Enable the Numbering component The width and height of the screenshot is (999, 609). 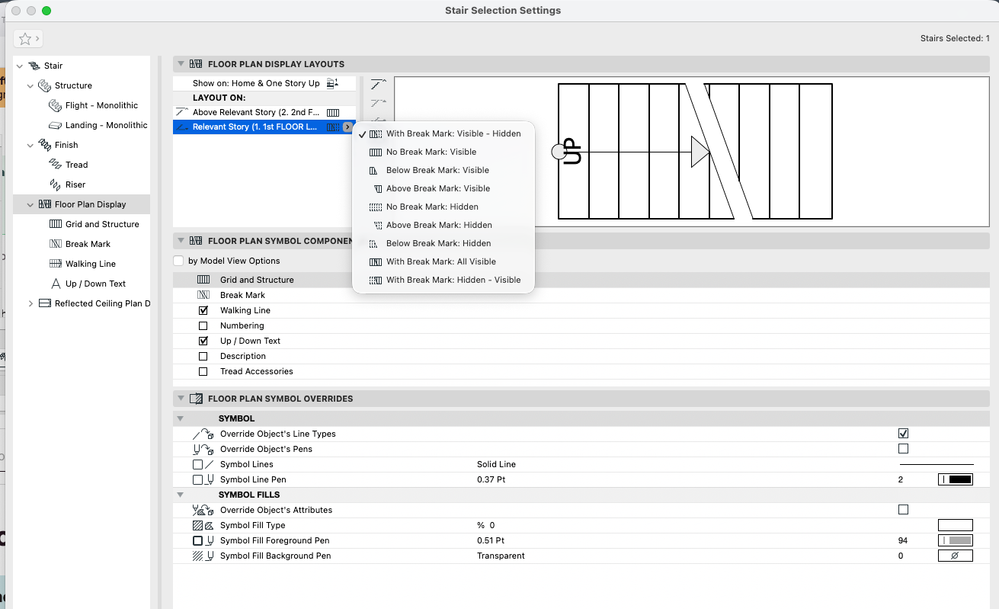(x=203, y=326)
